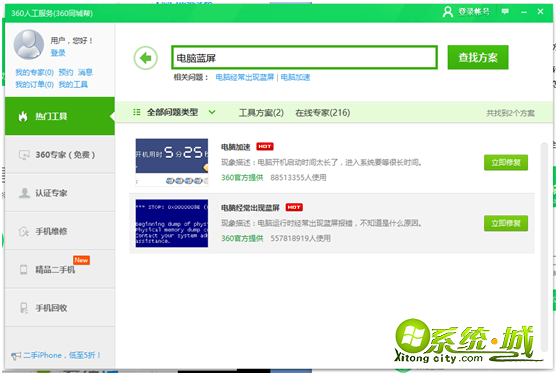Click the 用户，您好！ greeting text
This screenshot has height=375, width=558.
click(72, 41)
